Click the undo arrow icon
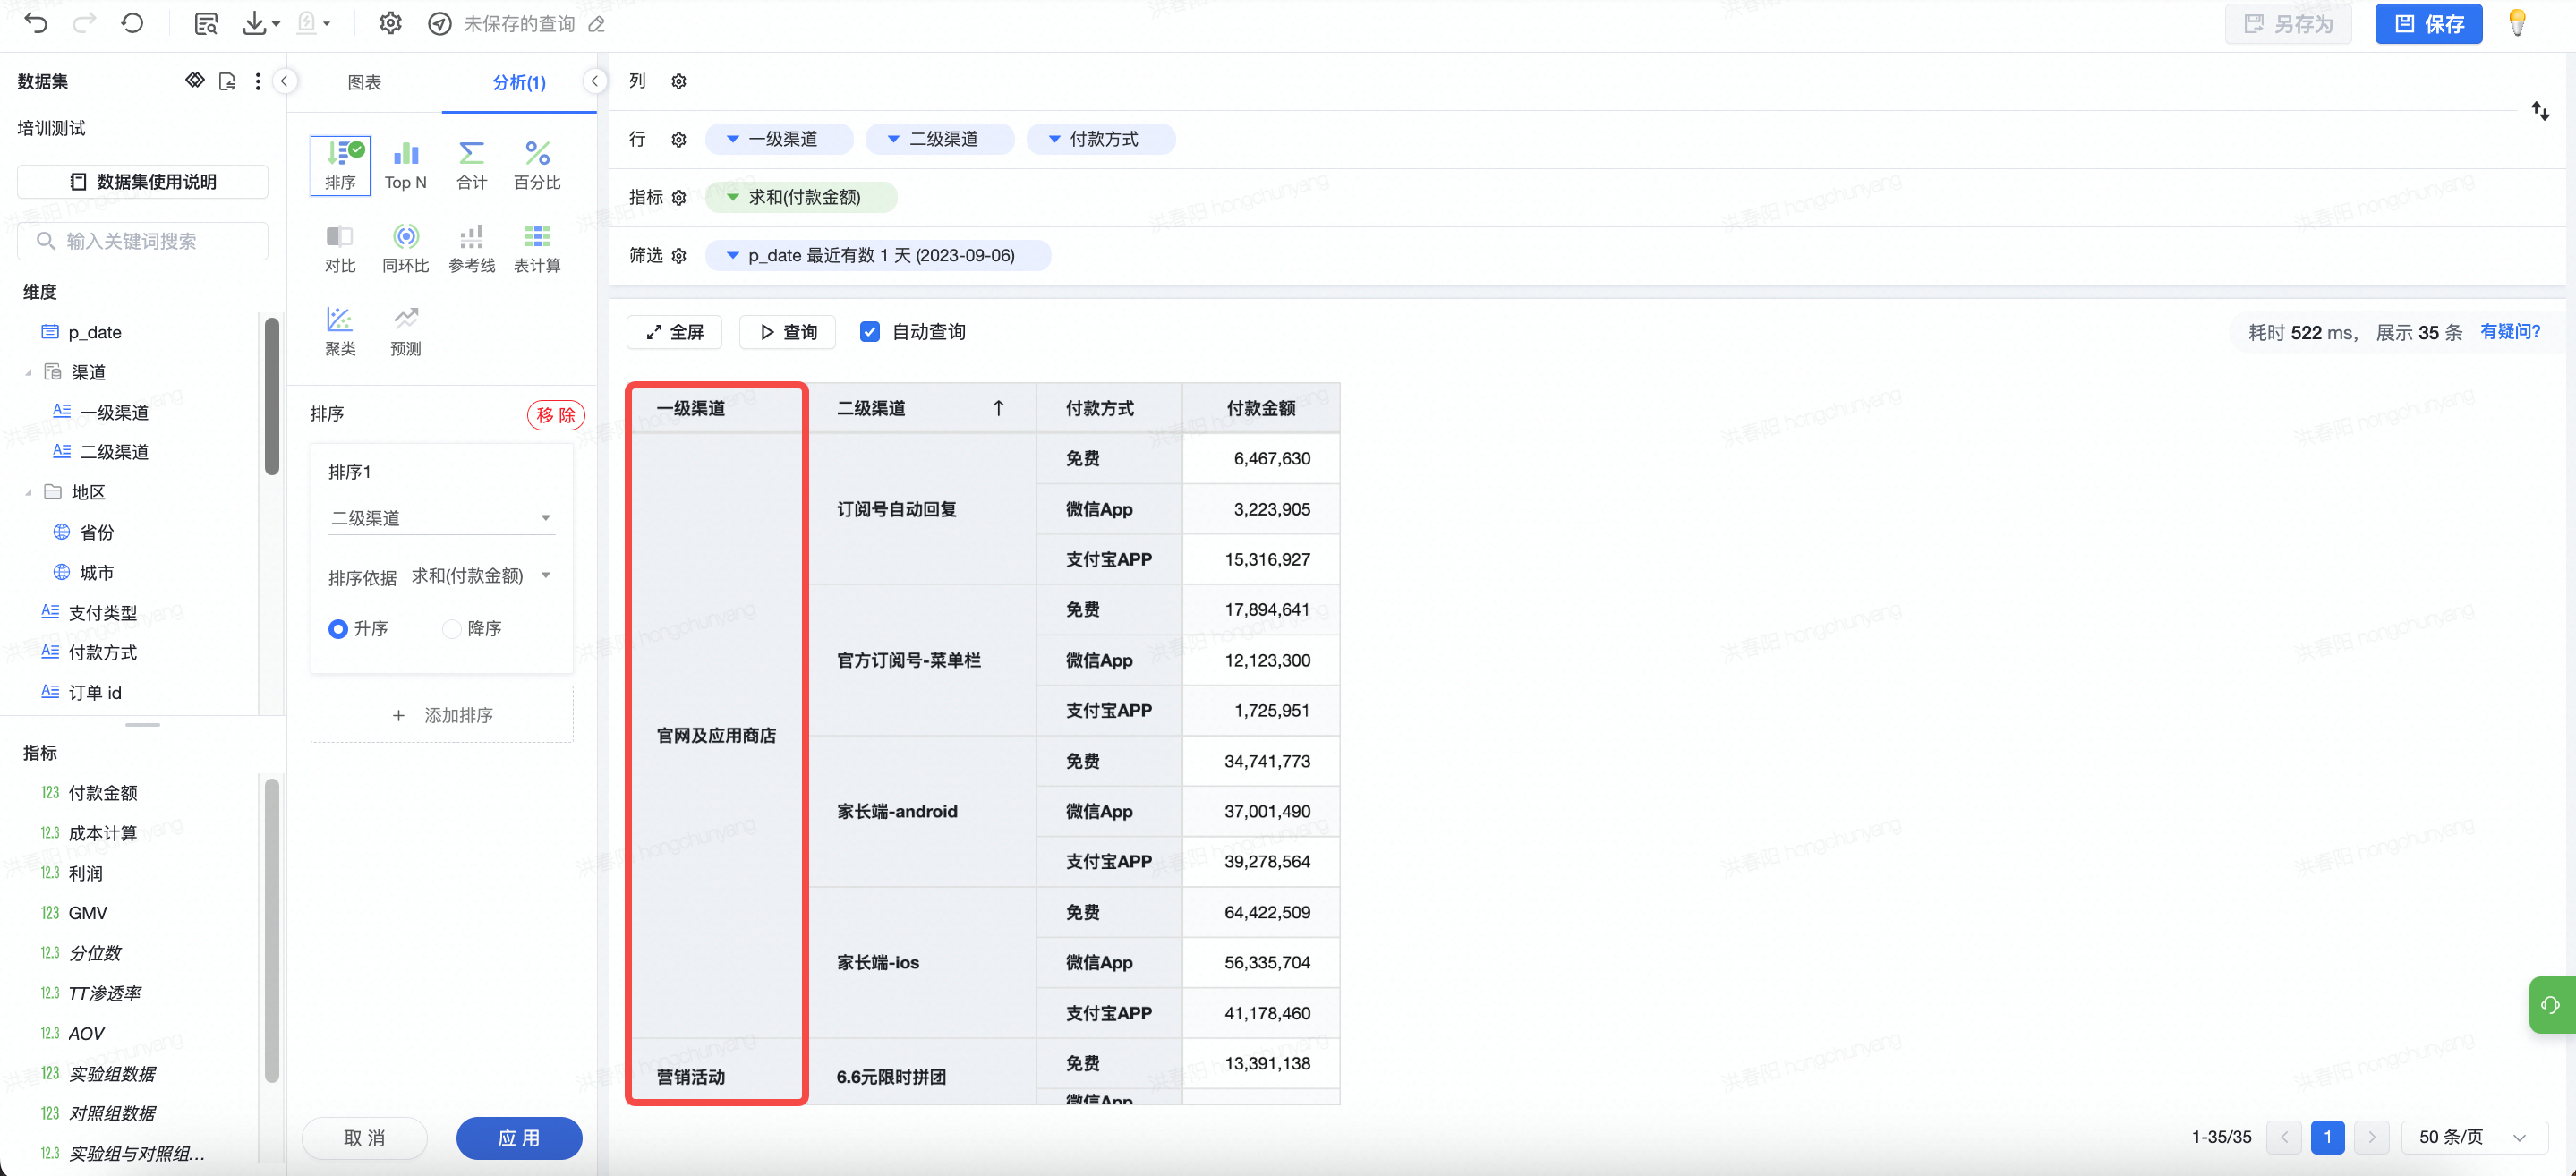 point(36,23)
